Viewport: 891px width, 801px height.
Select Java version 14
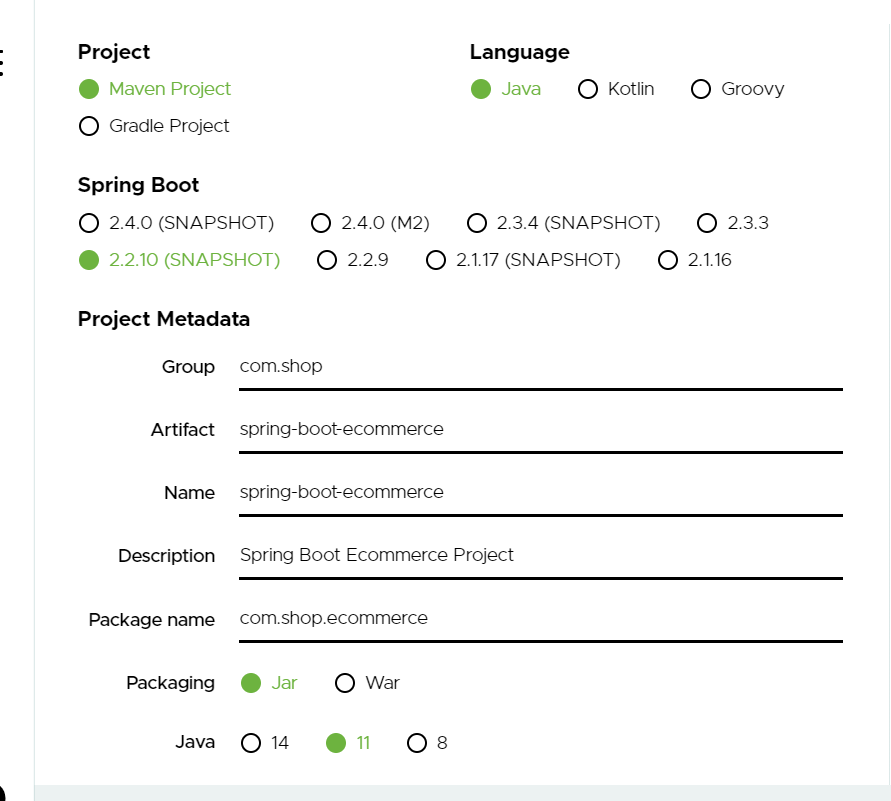pos(251,743)
